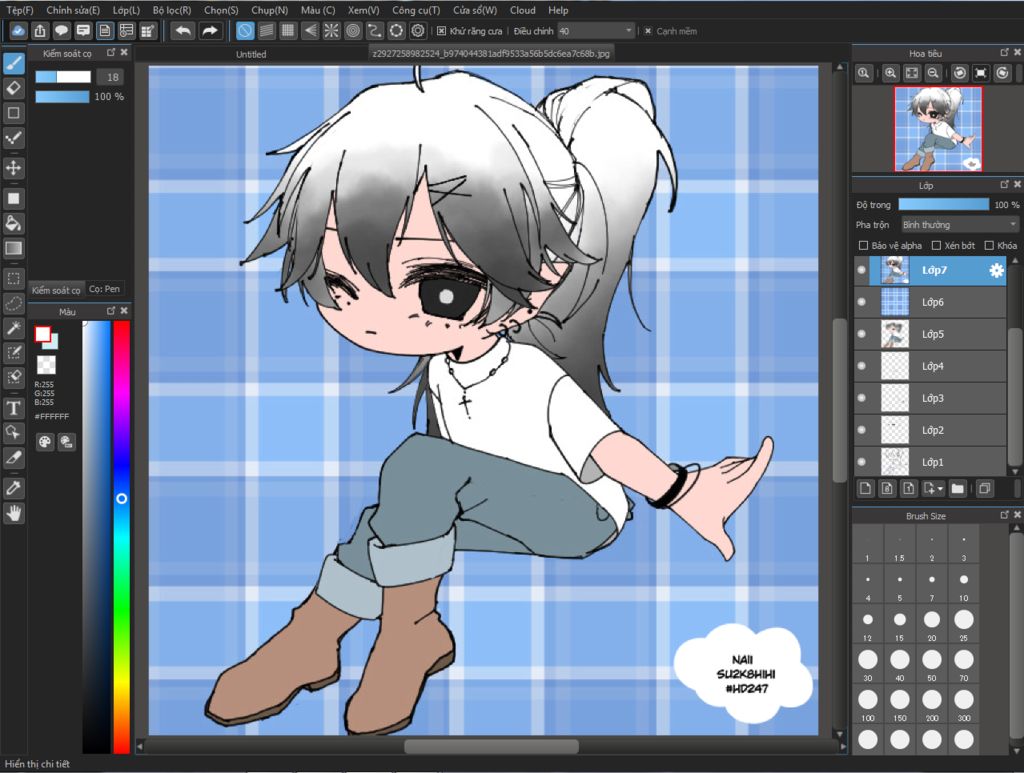Select the Gradient tool

click(x=14, y=248)
